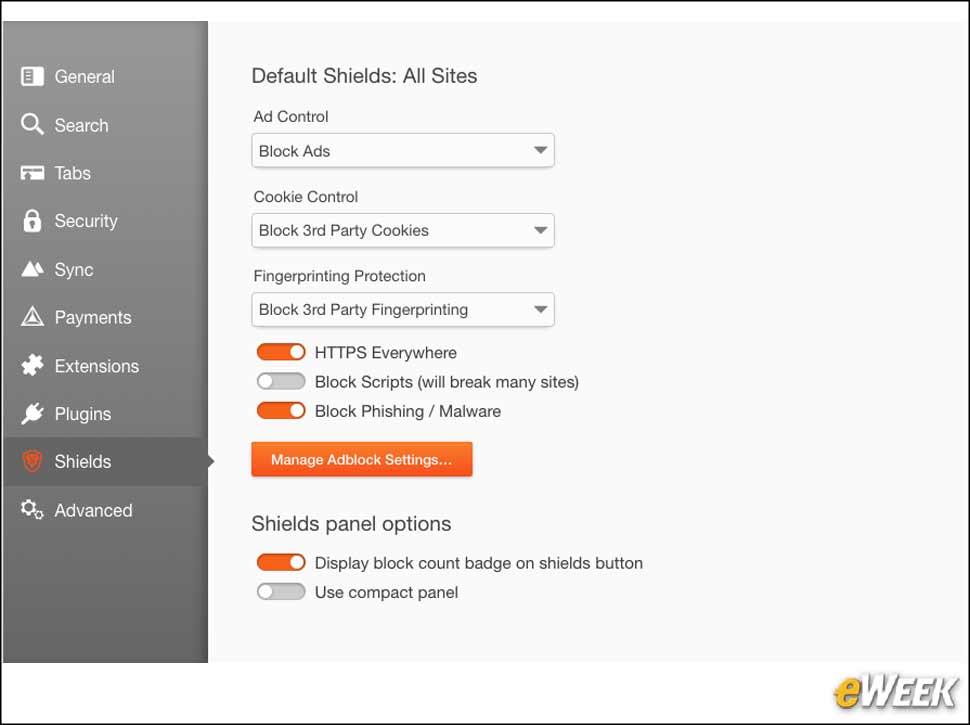This screenshot has width=970, height=725.
Task: Open the Security padlock icon
Action: click(x=32, y=220)
